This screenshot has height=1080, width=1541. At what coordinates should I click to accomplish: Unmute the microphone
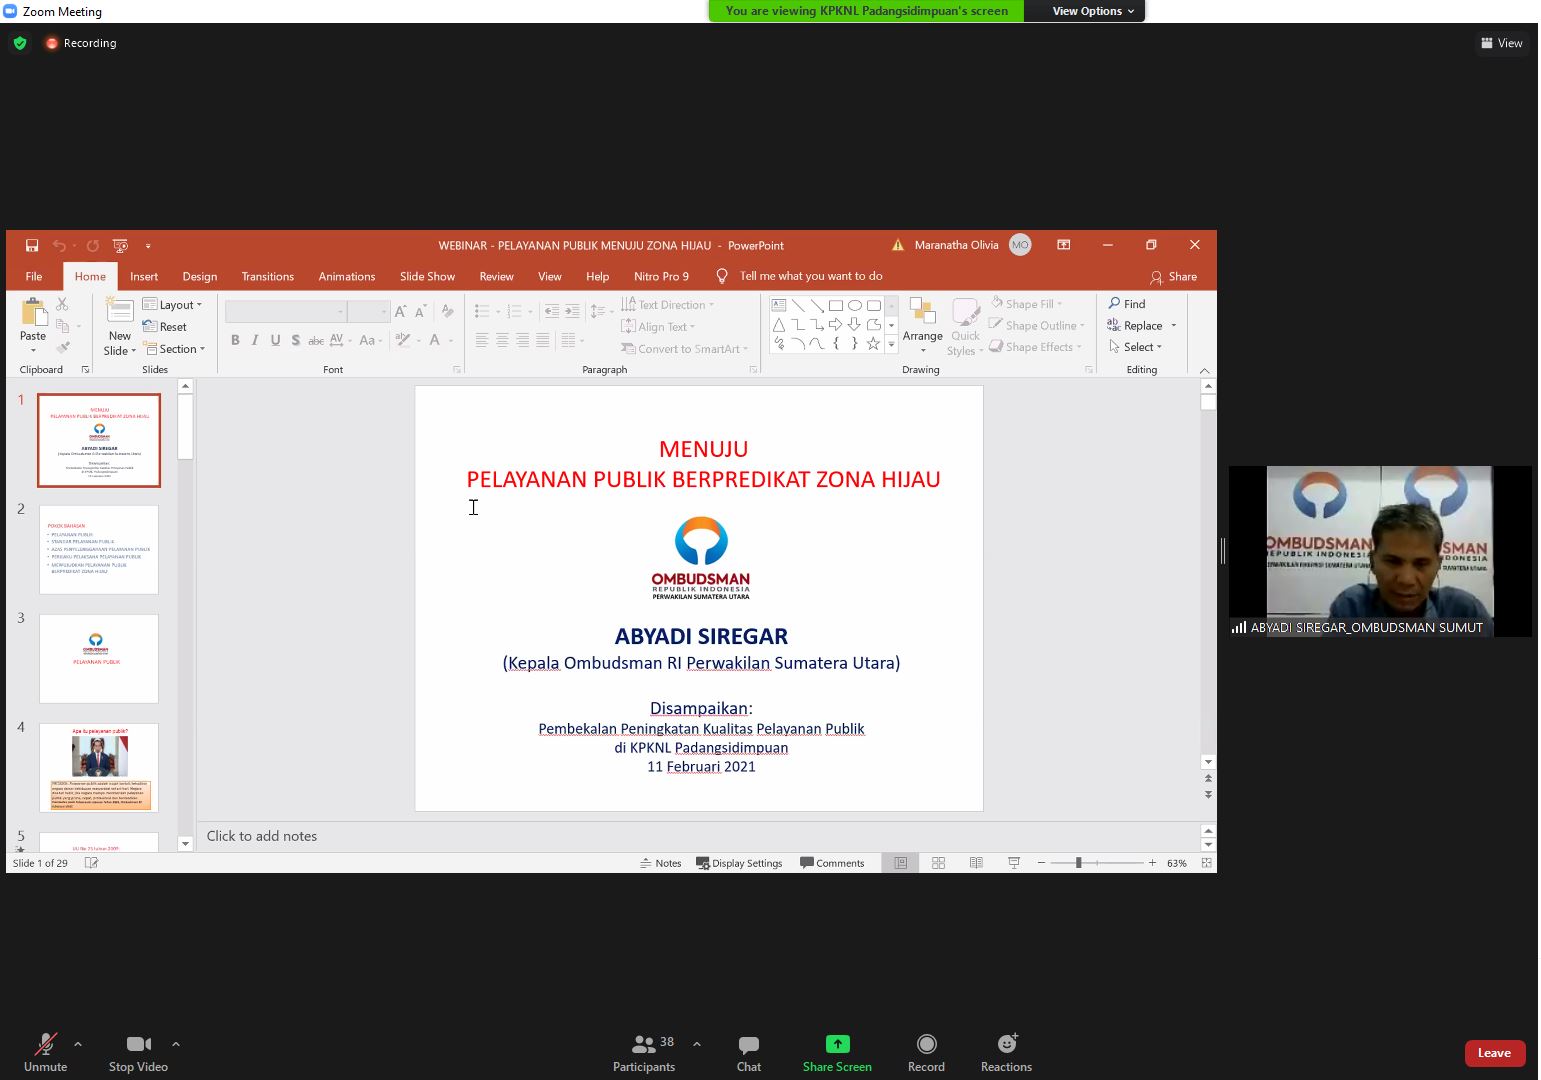45,1053
